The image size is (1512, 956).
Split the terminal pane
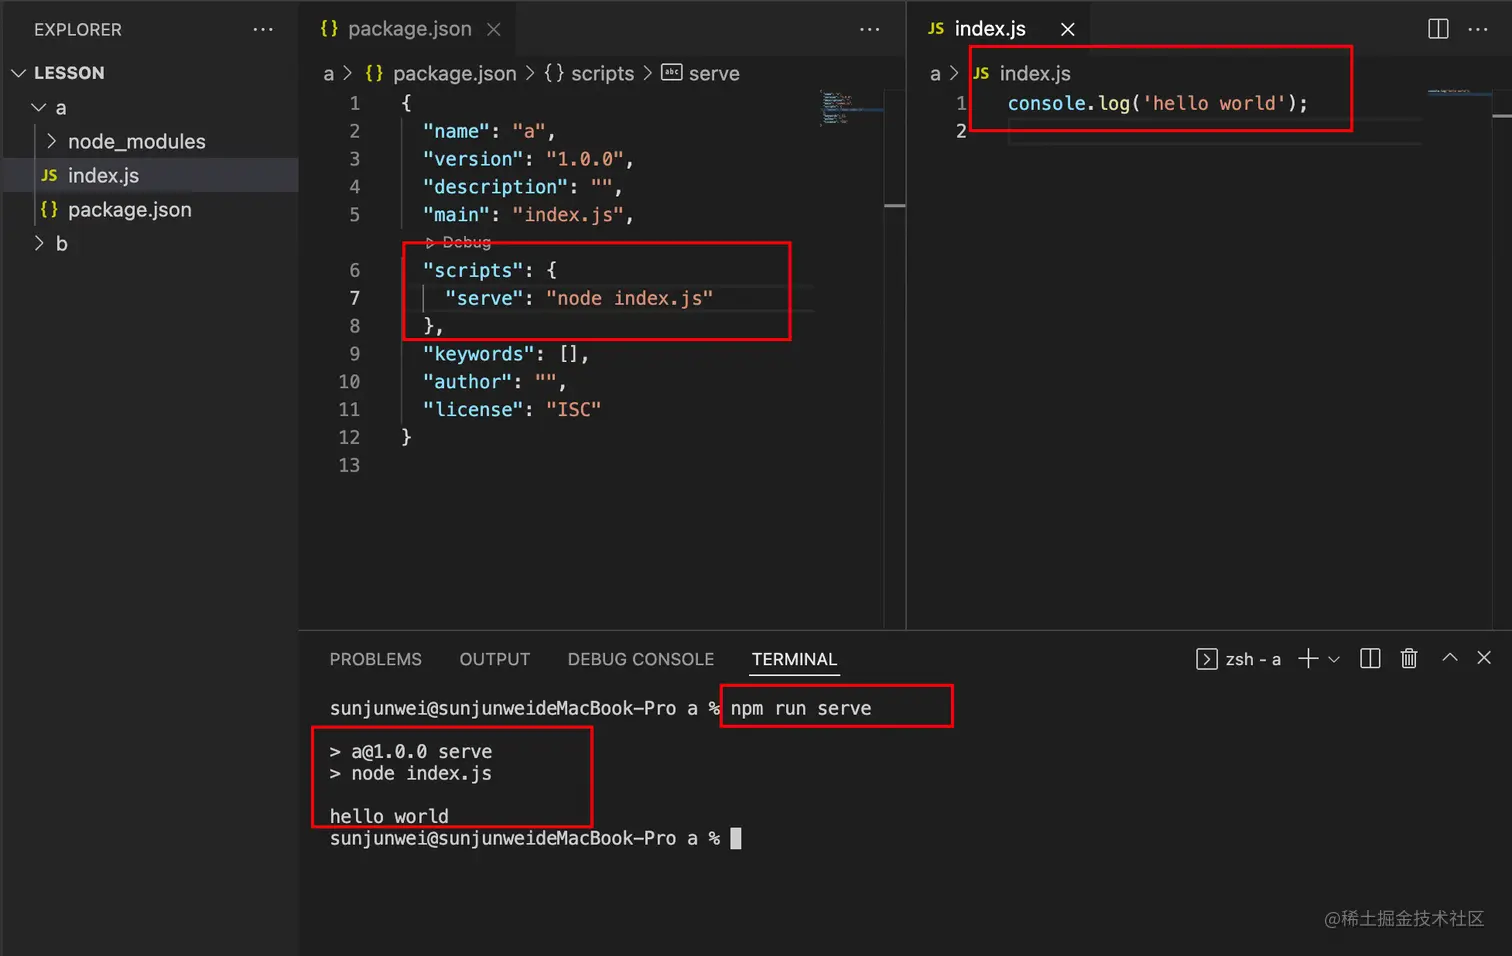1371,658
